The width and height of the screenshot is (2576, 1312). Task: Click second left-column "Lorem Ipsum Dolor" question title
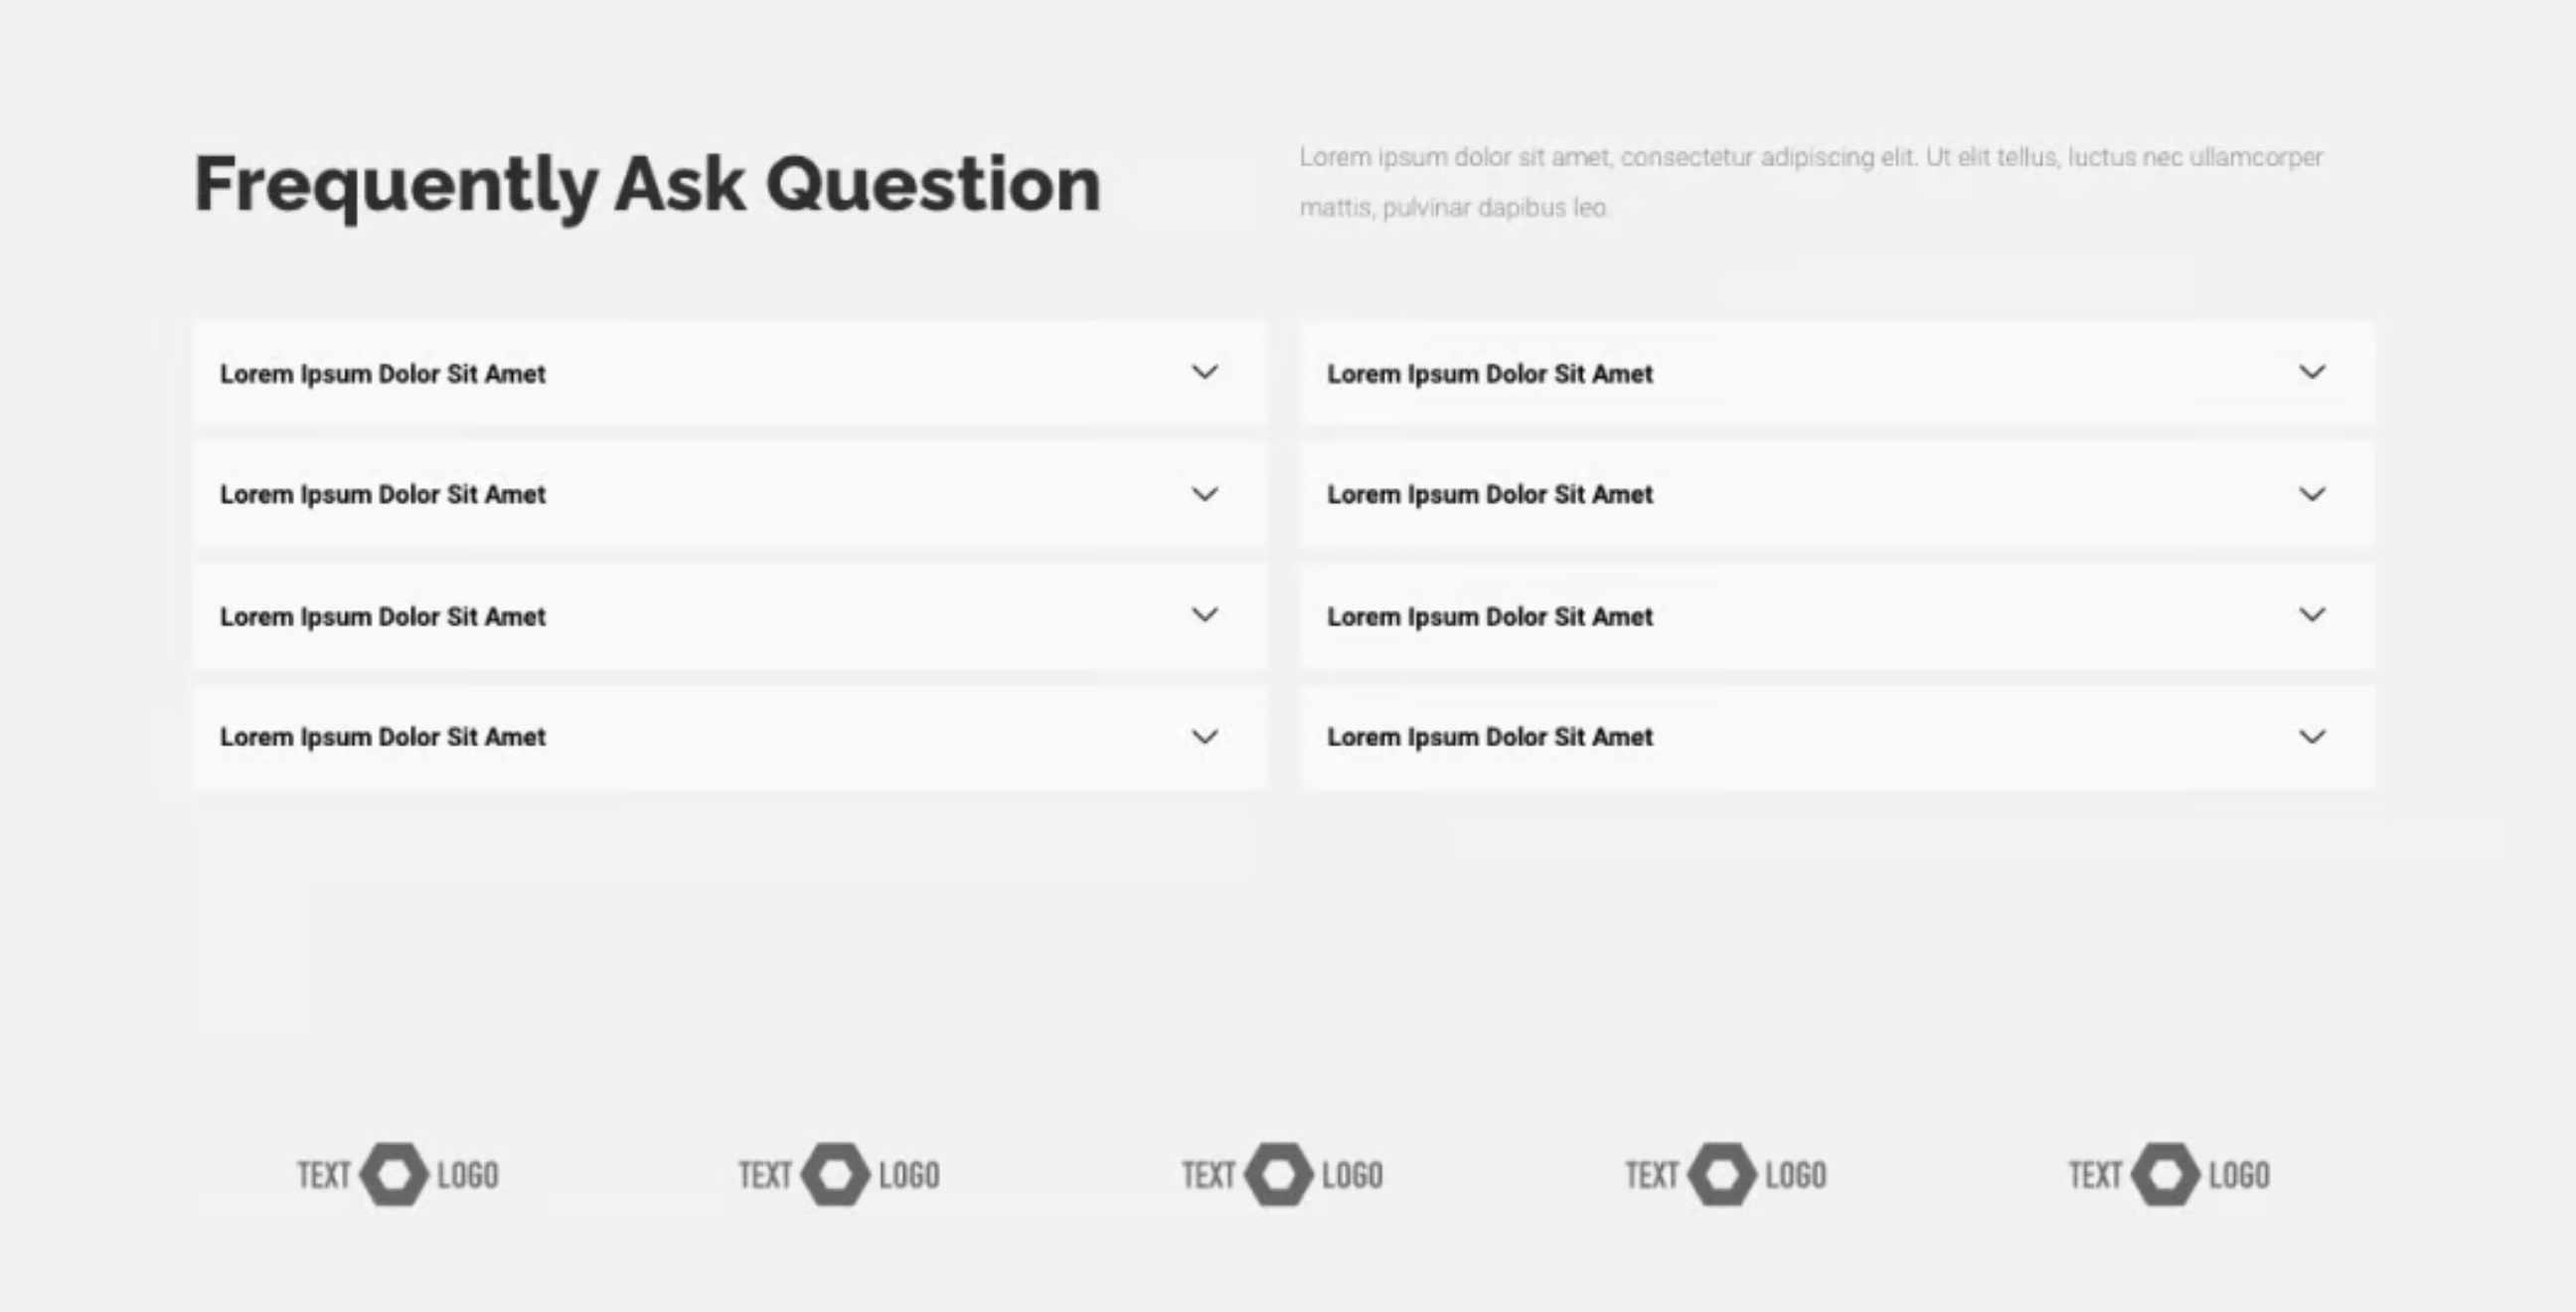(x=383, y=494)
